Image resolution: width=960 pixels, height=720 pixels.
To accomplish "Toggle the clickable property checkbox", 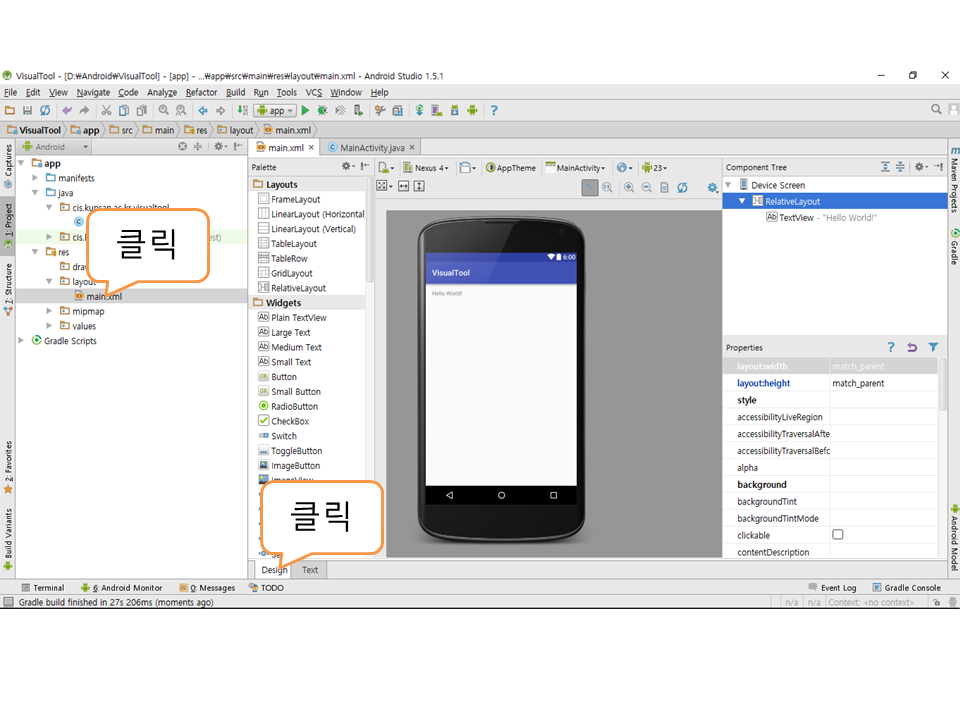I will coord(838,535).
